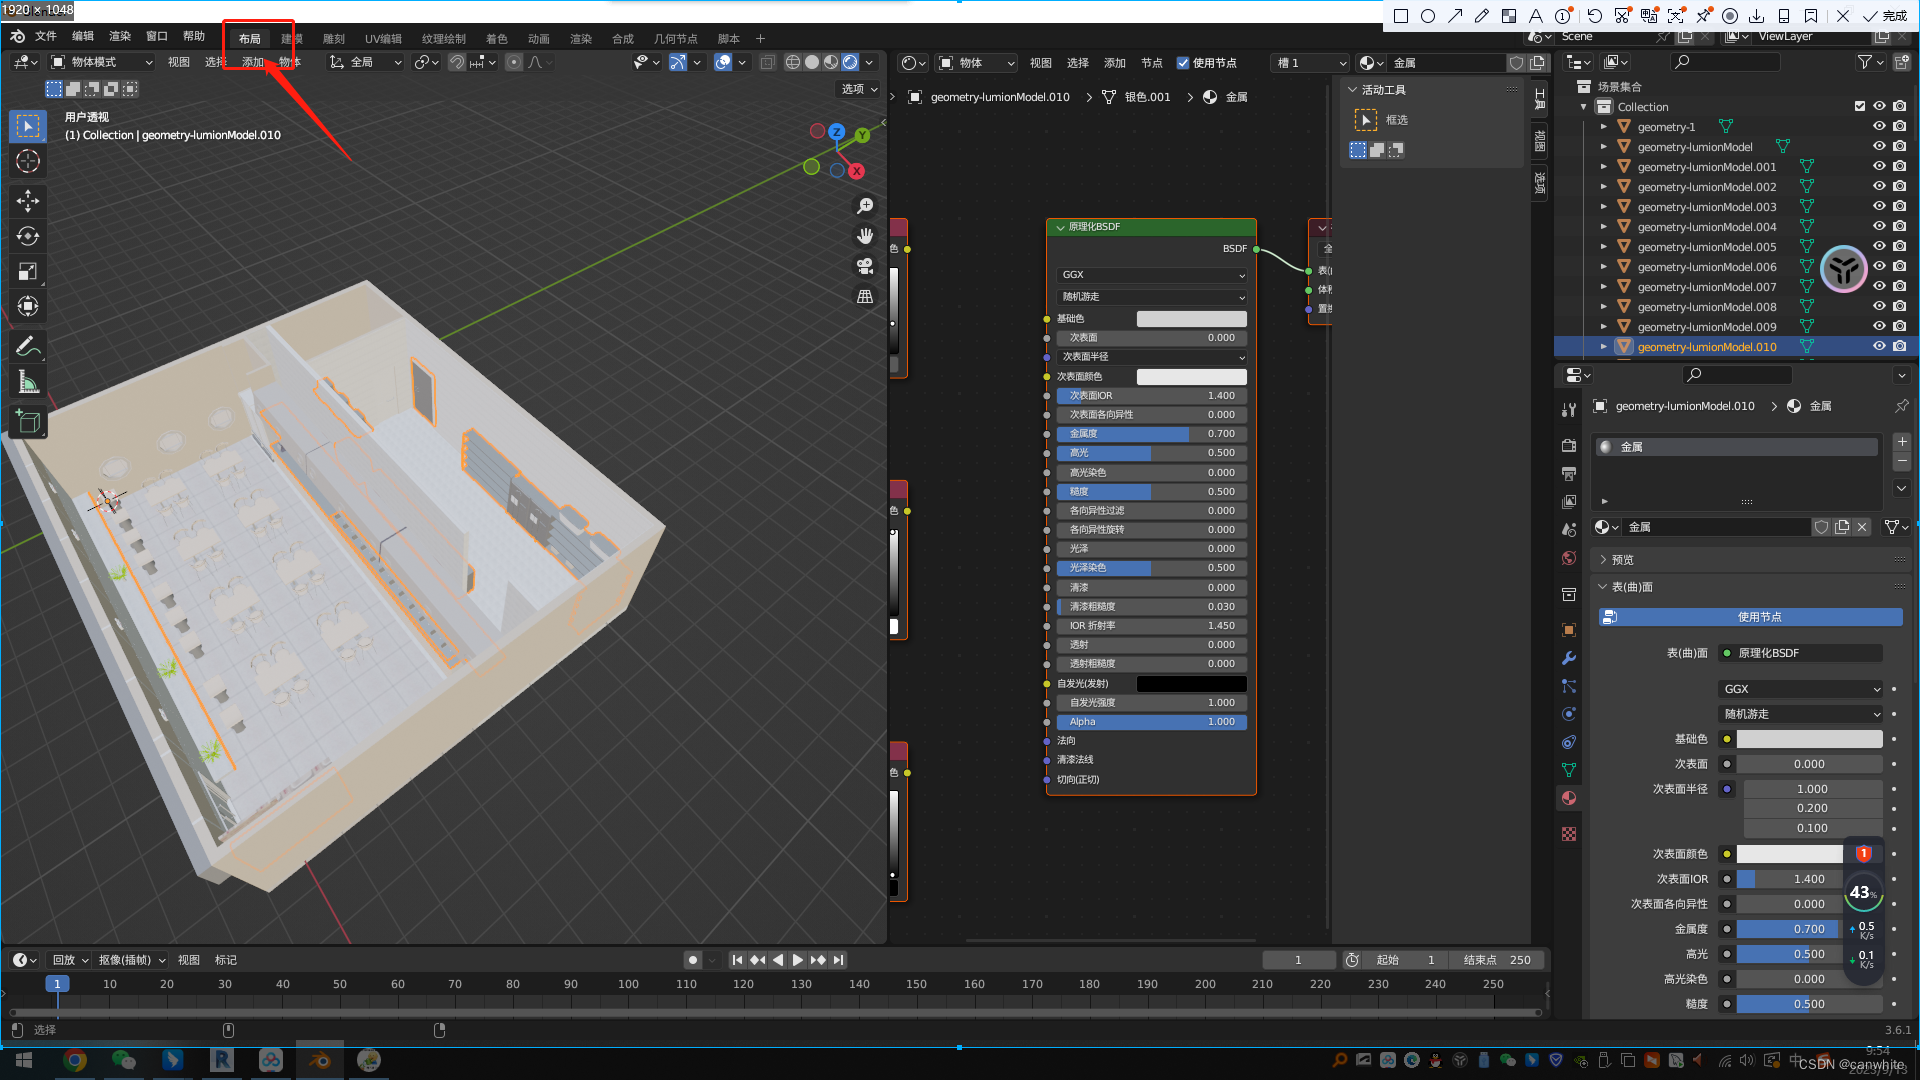Switch to the UV编辑 workspace tab
This screenshot has width=1920, height=1080.
(382, 39)
